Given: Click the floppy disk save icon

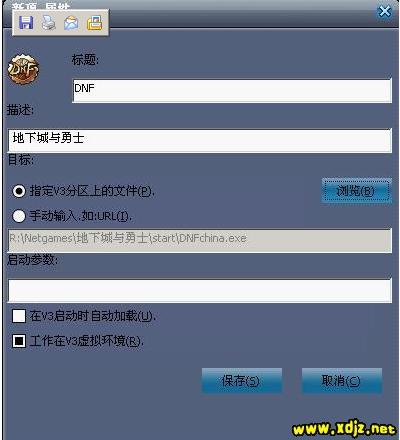Looking at the screenshot, I should coord(26,23).
